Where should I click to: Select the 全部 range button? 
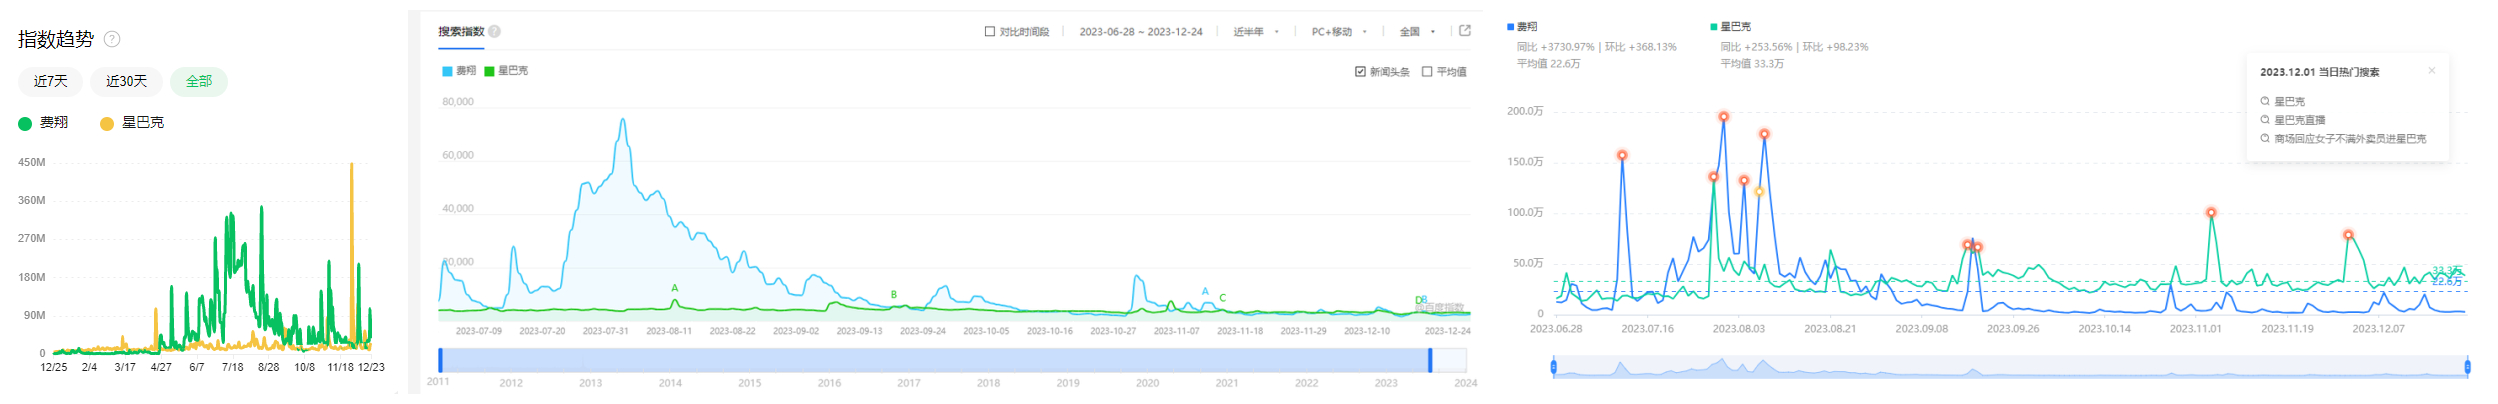(x=199, y=81)
